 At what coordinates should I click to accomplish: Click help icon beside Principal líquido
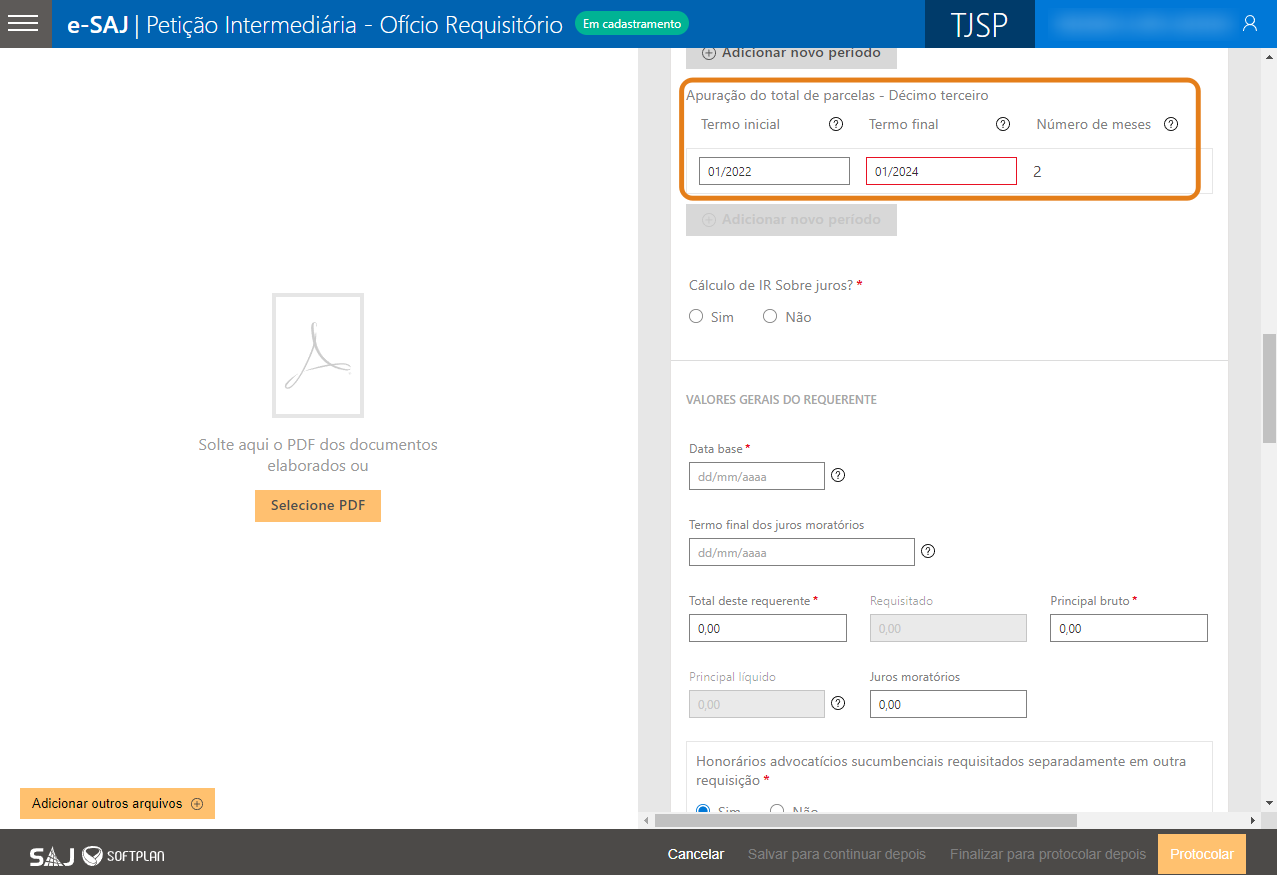pos(839,704)
